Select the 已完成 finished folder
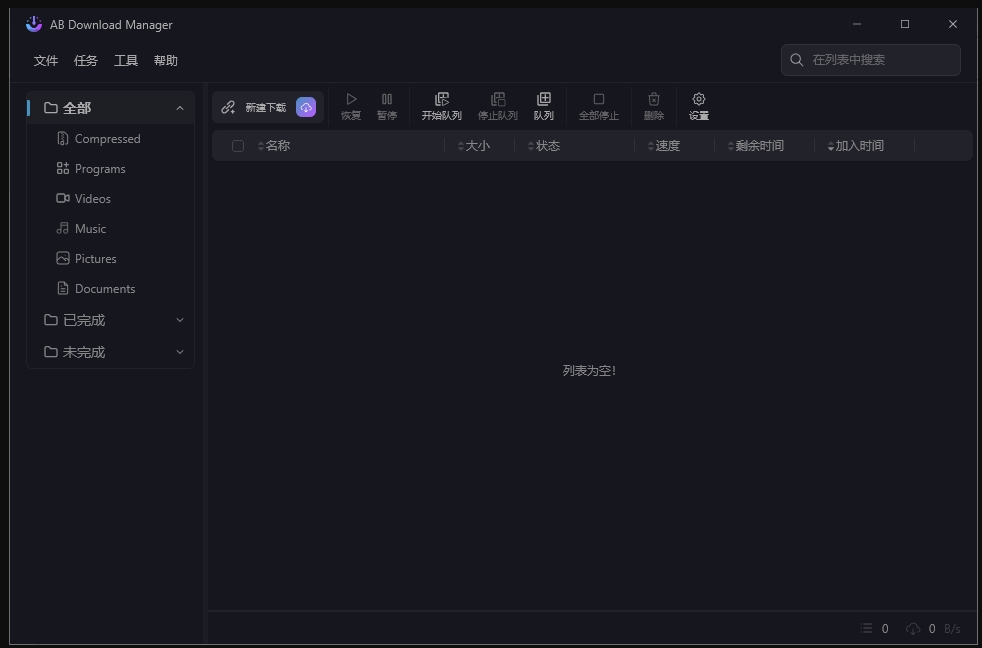The width and height of the screenshot is (982, 648). pos(111,321)
